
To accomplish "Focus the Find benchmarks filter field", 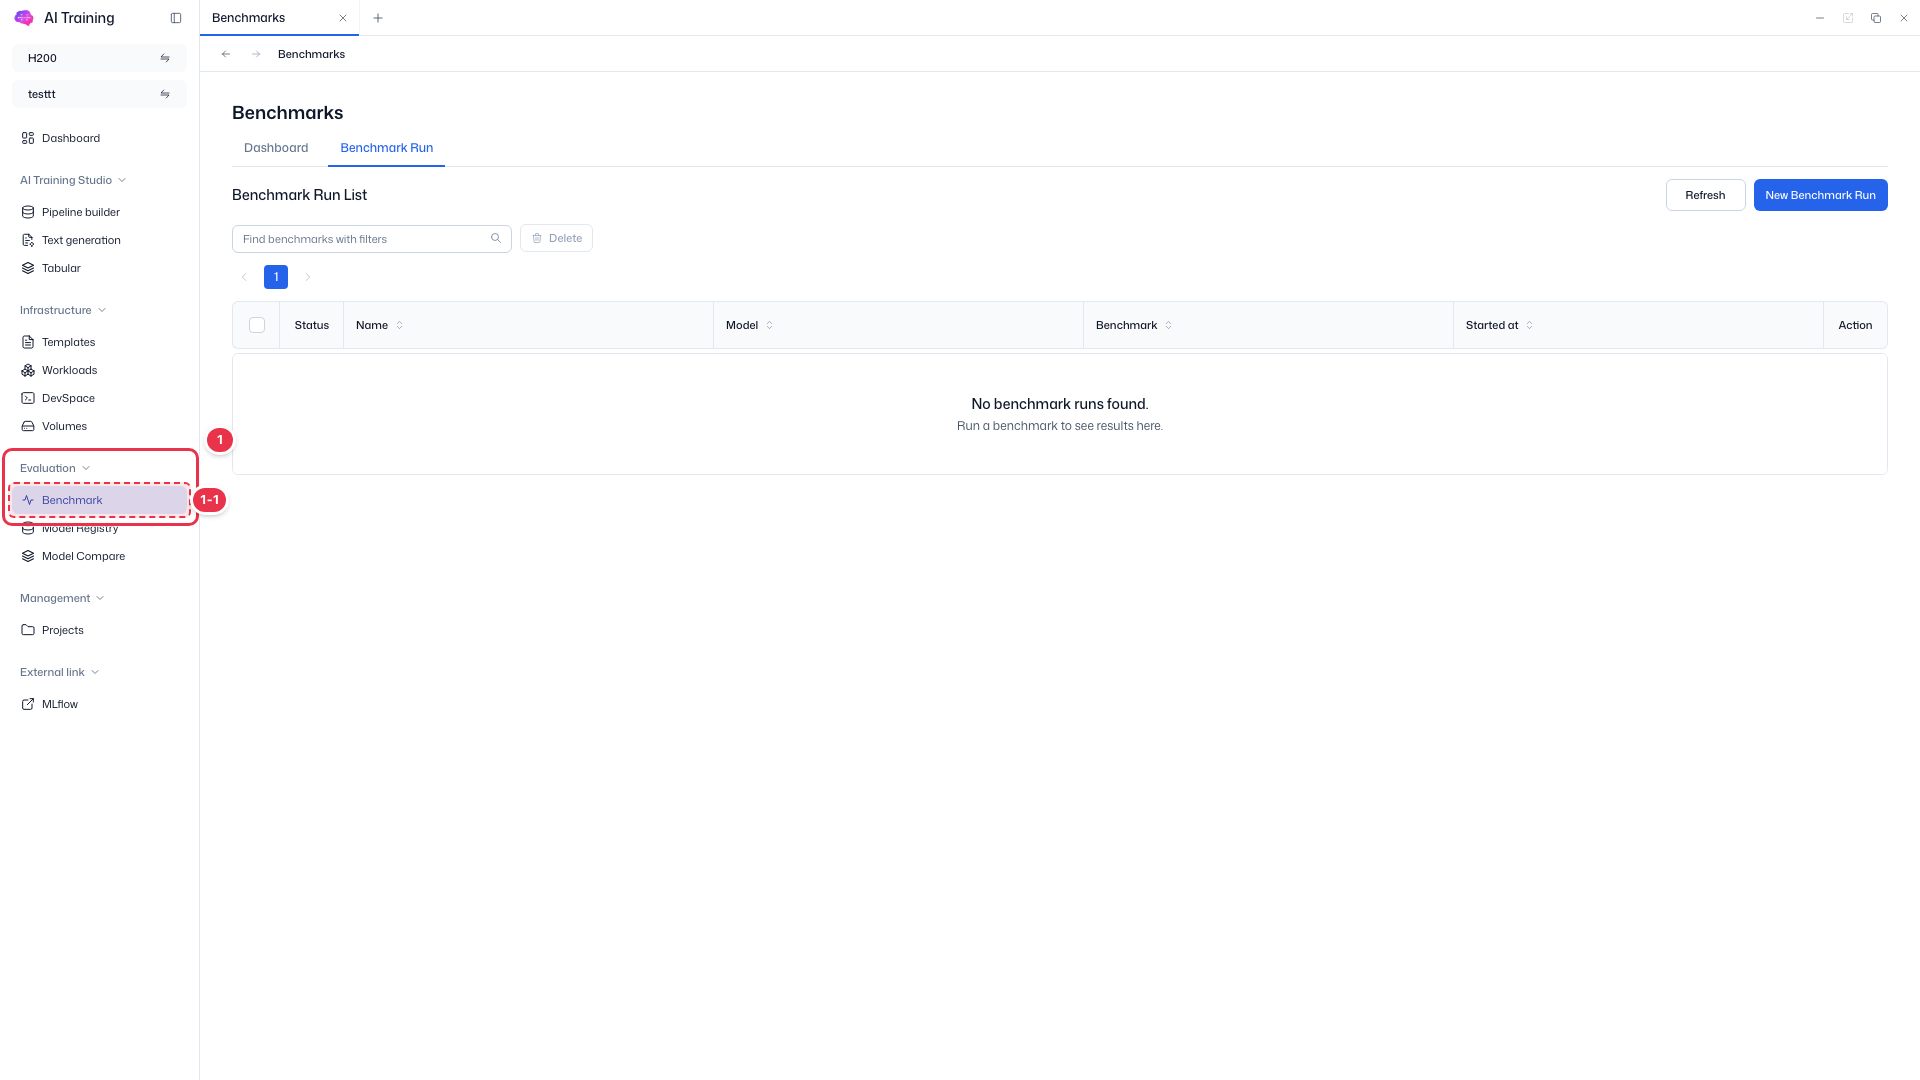I will click(x=371, y=239).
